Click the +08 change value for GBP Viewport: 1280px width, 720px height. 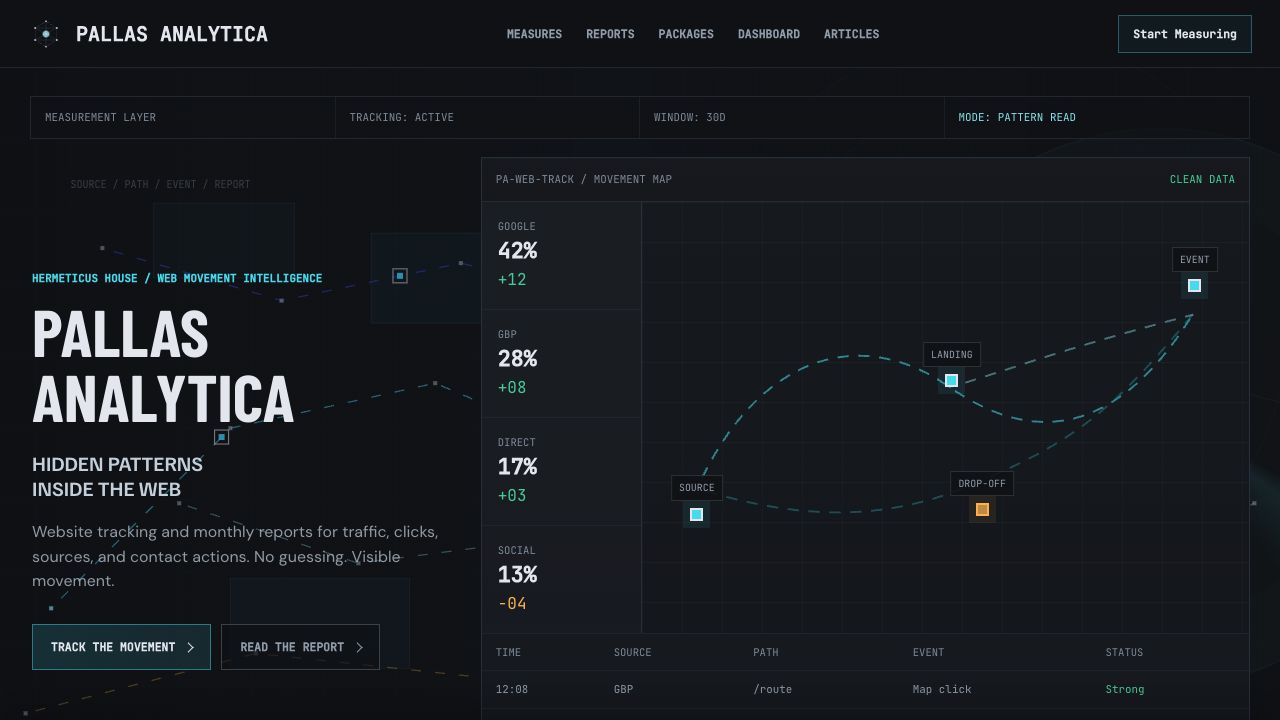512,388
